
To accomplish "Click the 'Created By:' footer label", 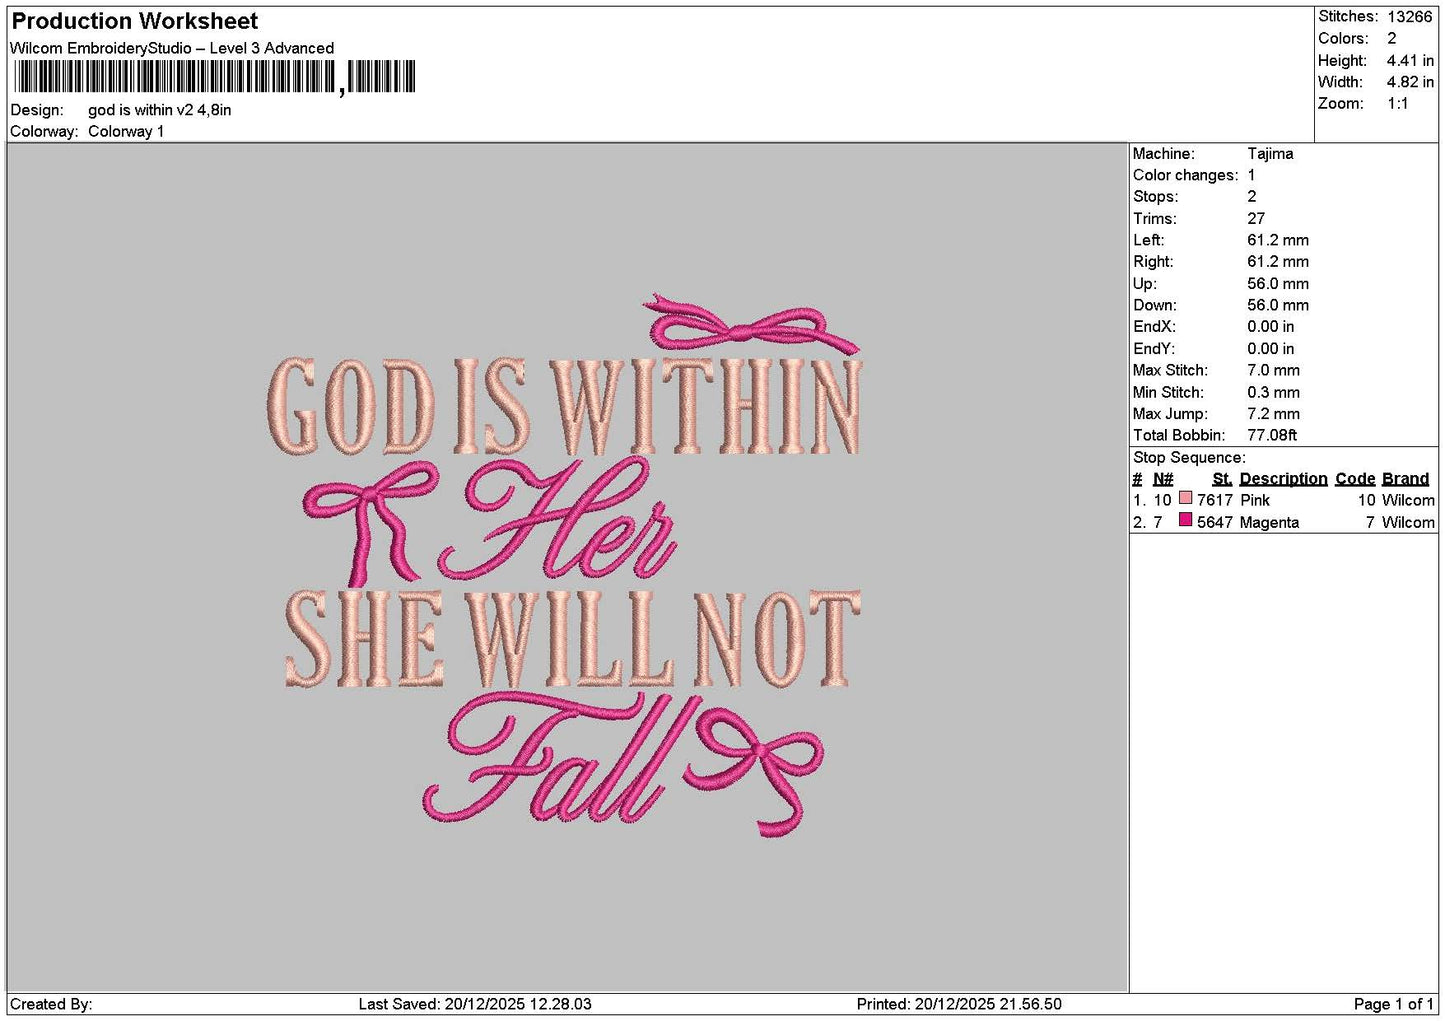I will click(51, 1004).
